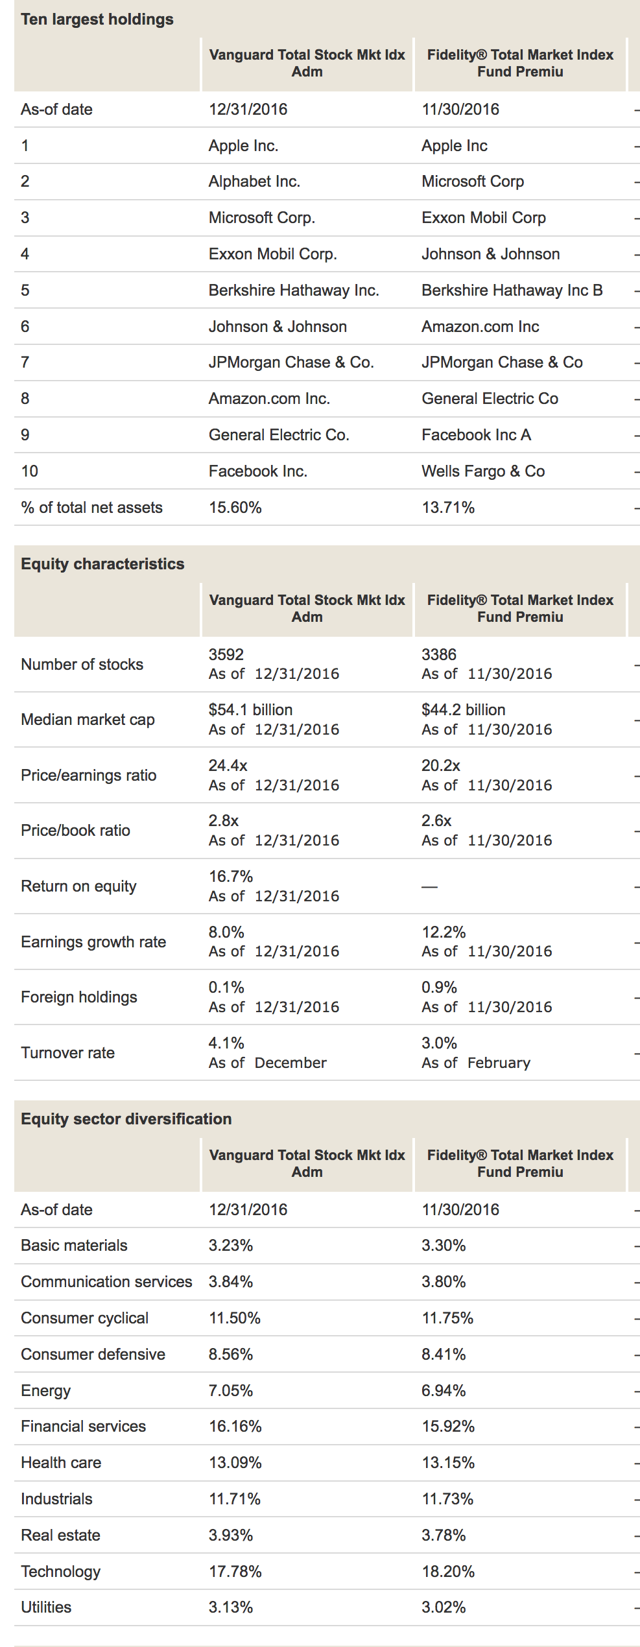640x1647 pixels.
Task: Select "Amazon.com Inc" in the Fidelity column
Action: (480, 327)
